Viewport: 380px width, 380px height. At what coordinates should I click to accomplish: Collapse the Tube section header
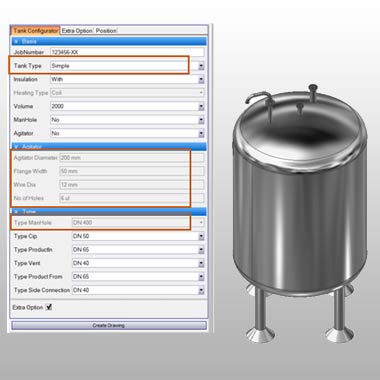pyautogui.click(x=109, y=211)
